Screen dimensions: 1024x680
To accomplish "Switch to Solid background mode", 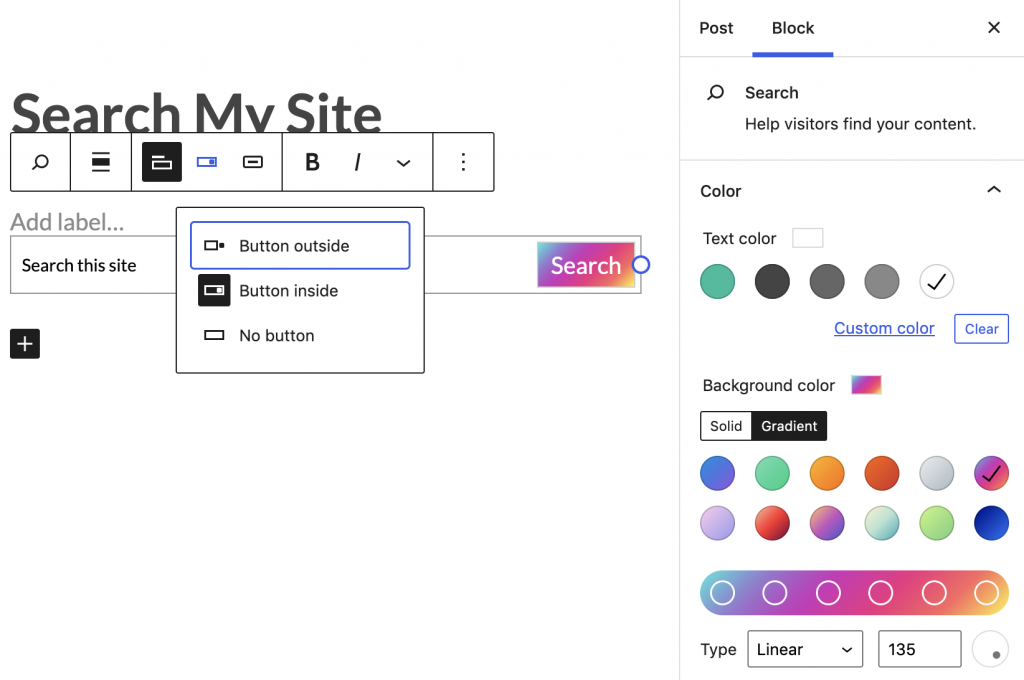I will tap(726, 426).
